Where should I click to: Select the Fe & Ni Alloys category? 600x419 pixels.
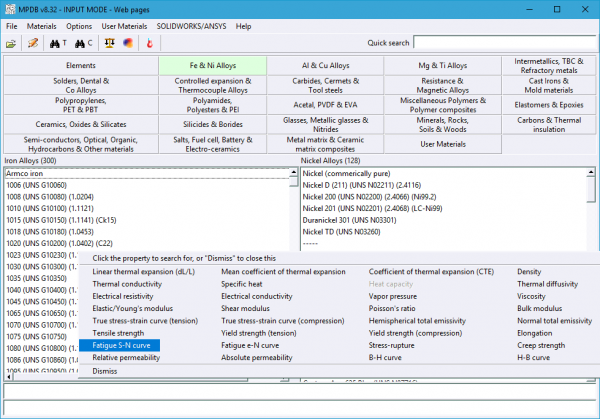(x=213, y=65)
